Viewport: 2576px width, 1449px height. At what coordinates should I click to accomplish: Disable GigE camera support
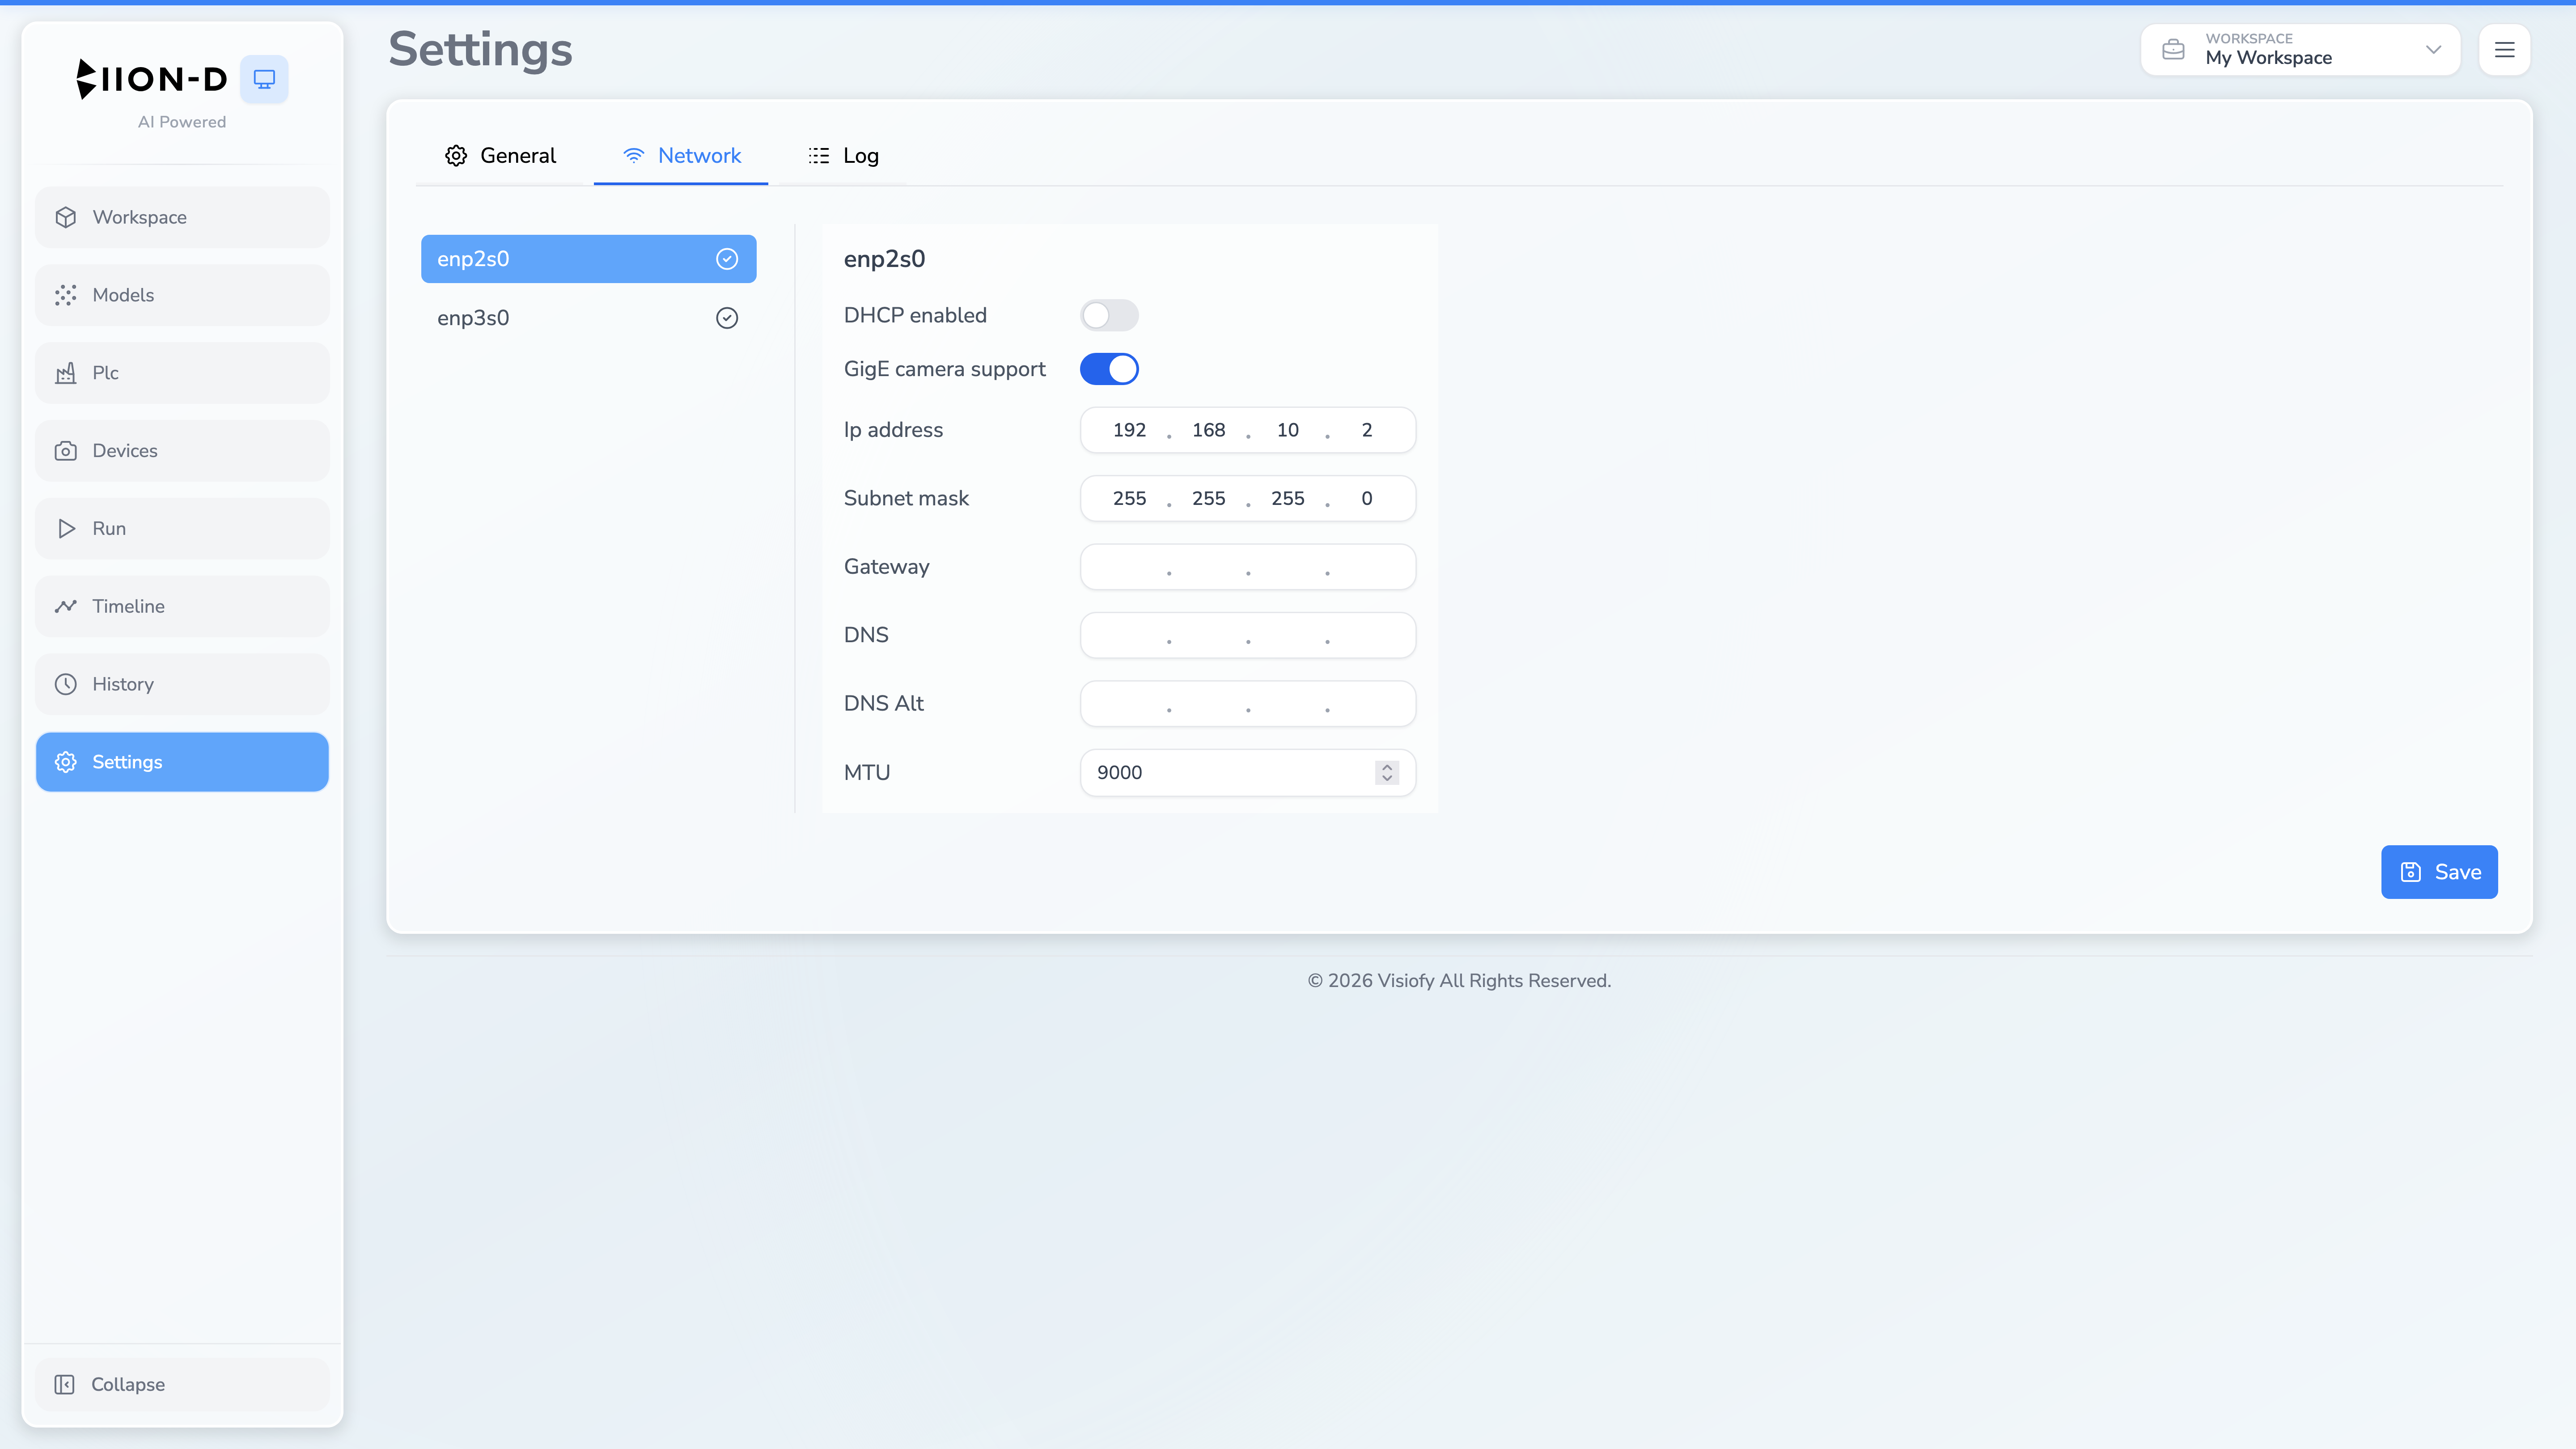pyautogui.click(x=1109, y=369)
